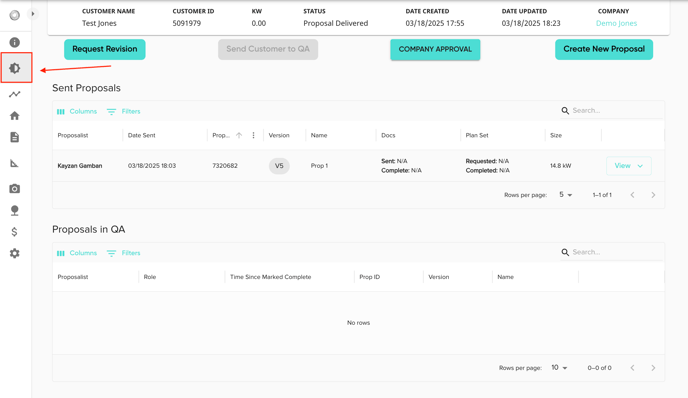Image resolution: width=688 pixels, height=398 pixels.
Task: Click Time Since Marked Complete header
Action: click(270, 277)
